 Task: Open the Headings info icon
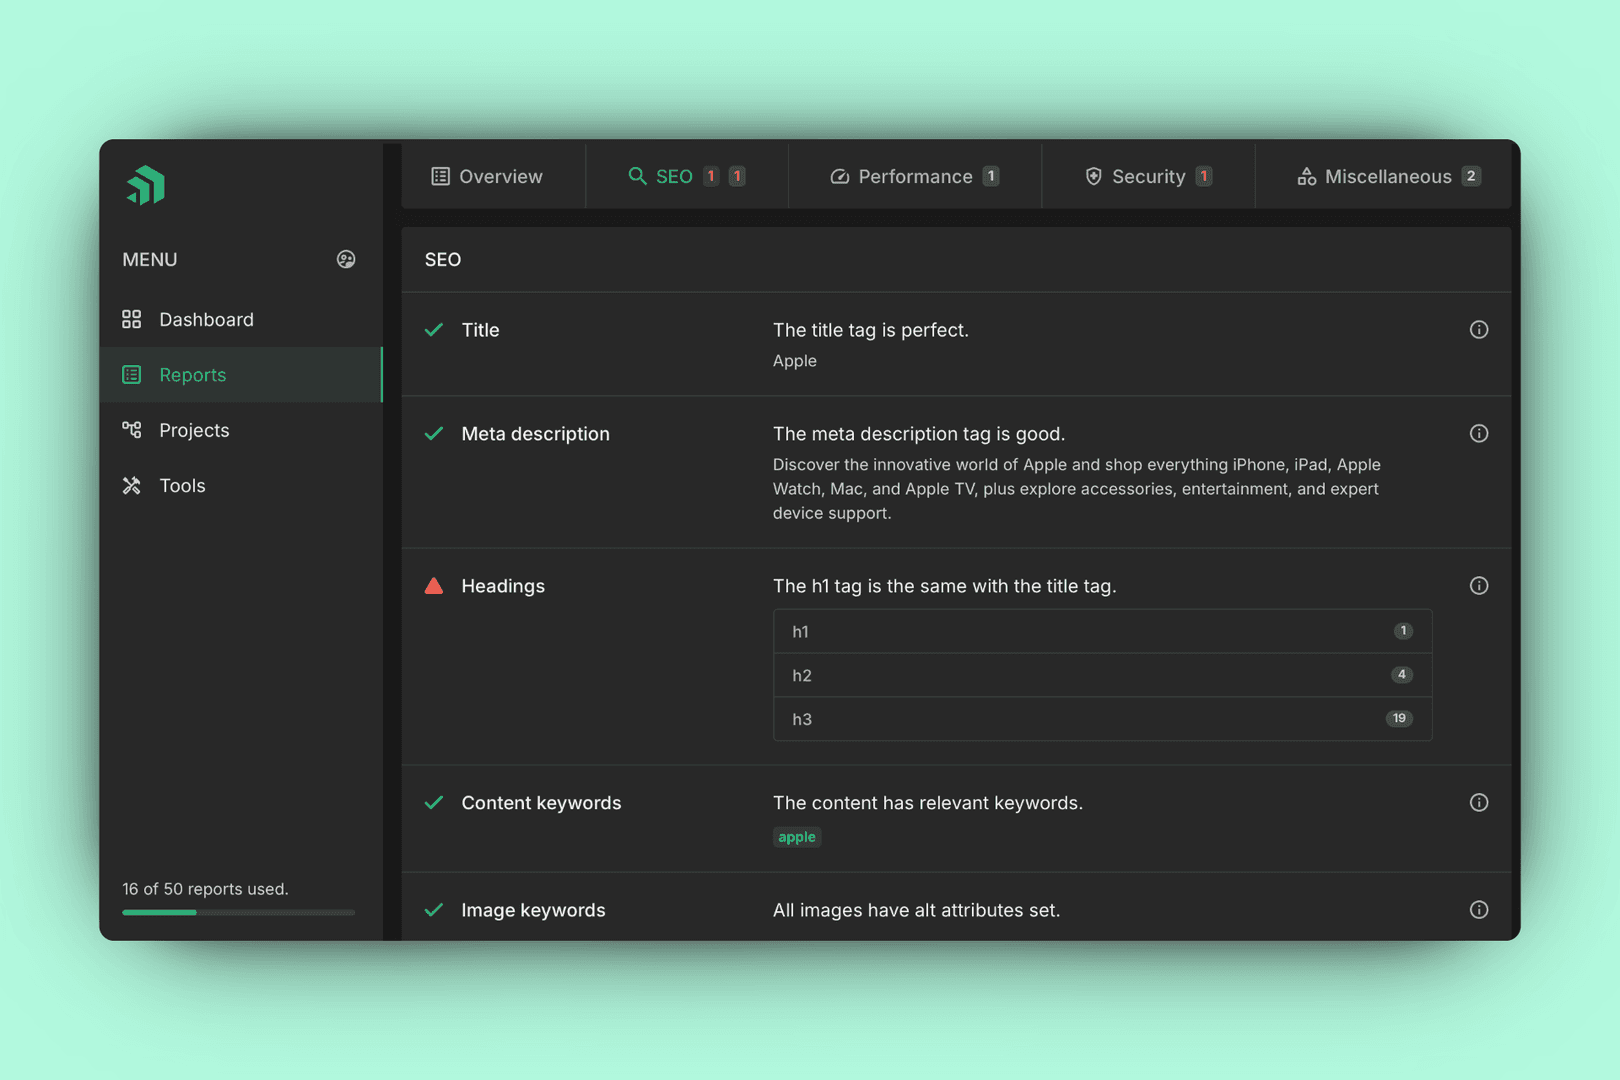tap(1479, 586)
